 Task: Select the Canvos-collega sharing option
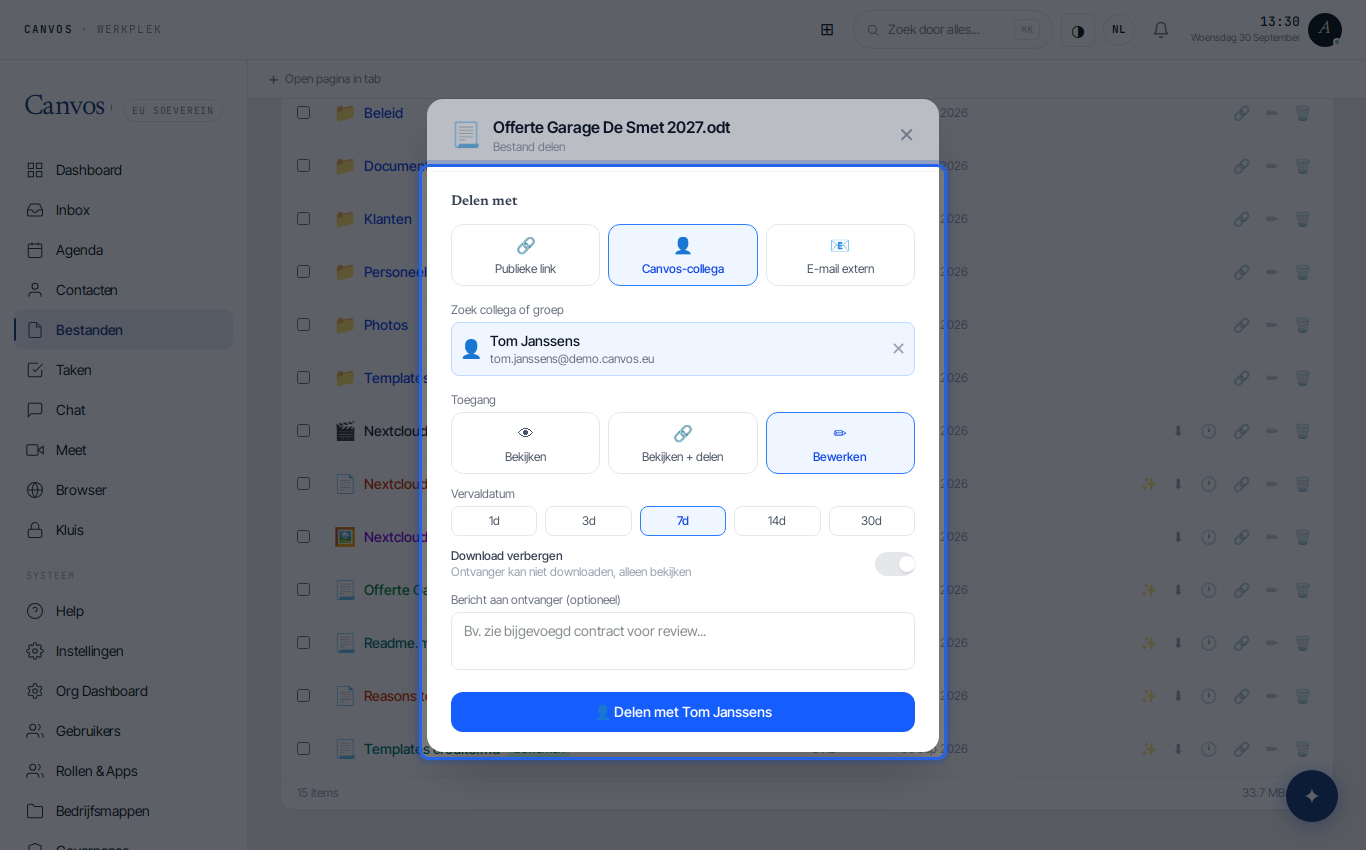coord(683,255)
